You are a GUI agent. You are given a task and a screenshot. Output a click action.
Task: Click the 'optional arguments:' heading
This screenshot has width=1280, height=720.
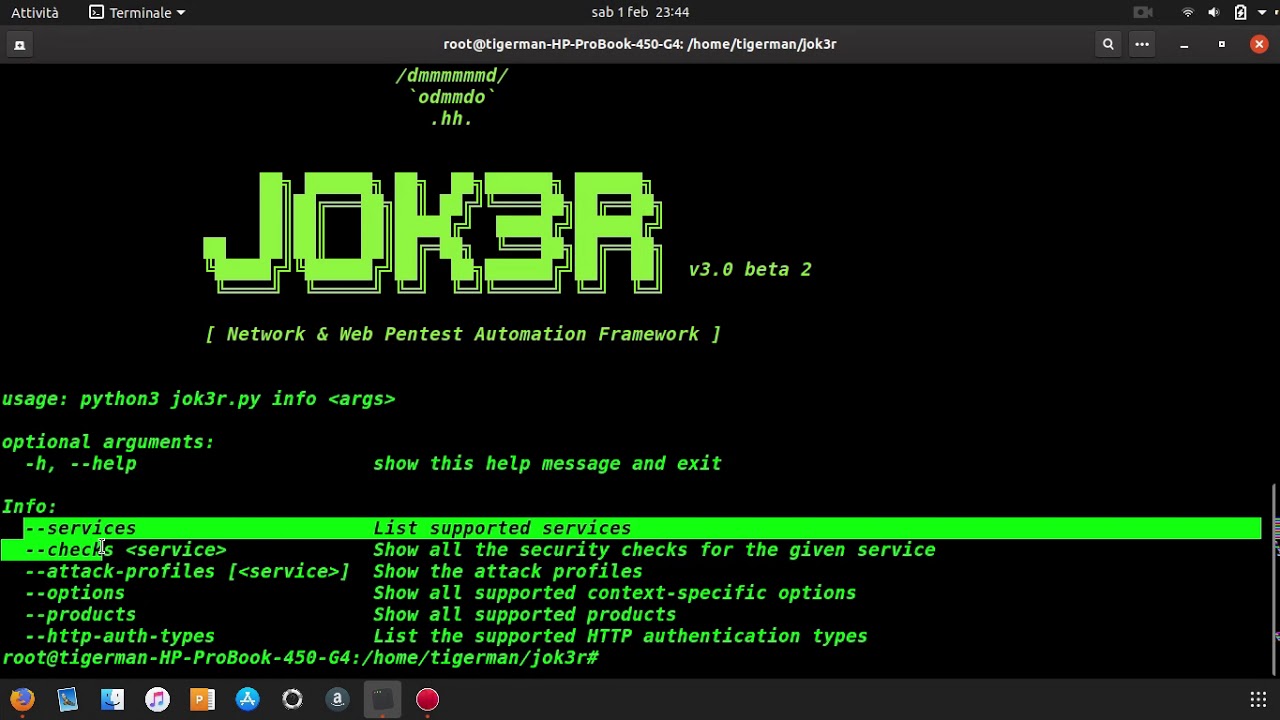(x=108, y=442)
